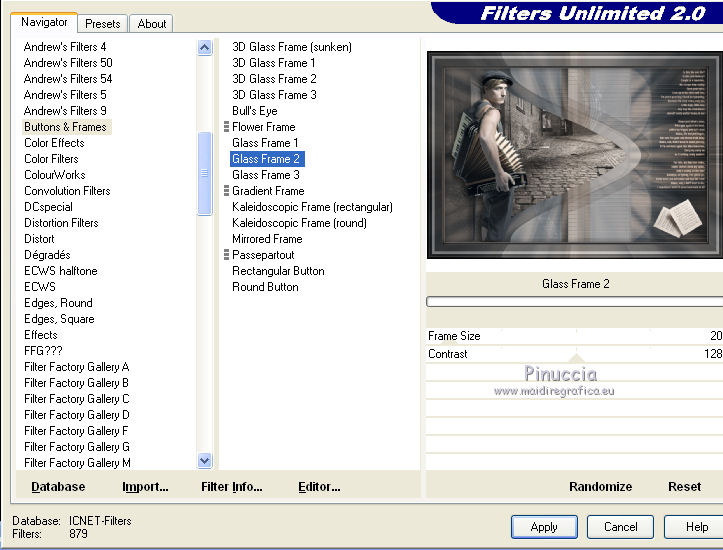Click the Apply button
723x550 pixels.
tap(544, 527)
